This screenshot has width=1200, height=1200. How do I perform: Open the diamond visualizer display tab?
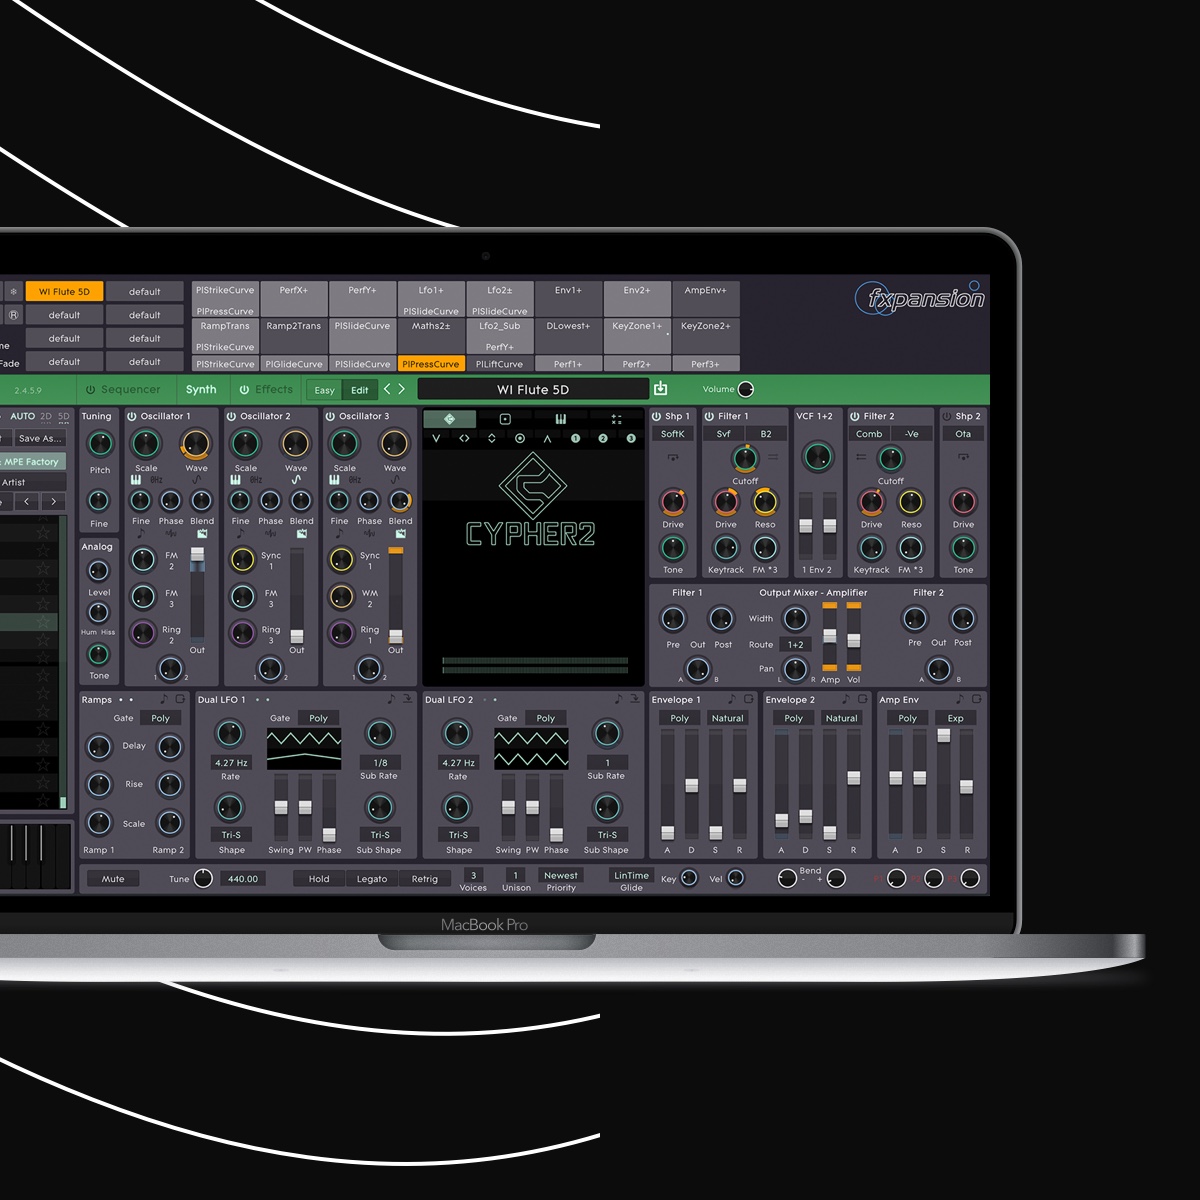pyautogui.click(x=449, y=419)
